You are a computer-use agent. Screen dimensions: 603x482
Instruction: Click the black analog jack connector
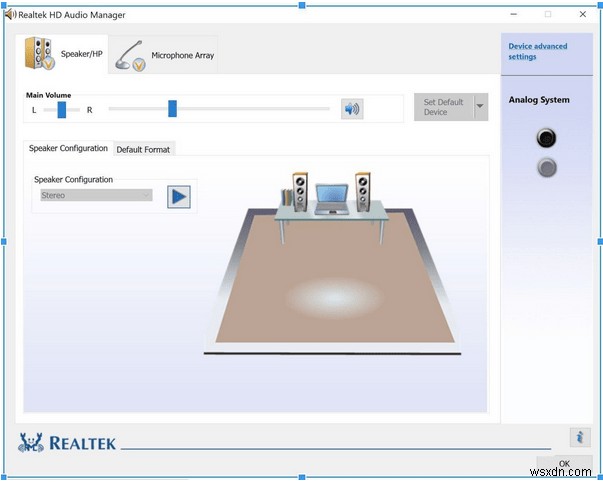click(x=546, y=137)
